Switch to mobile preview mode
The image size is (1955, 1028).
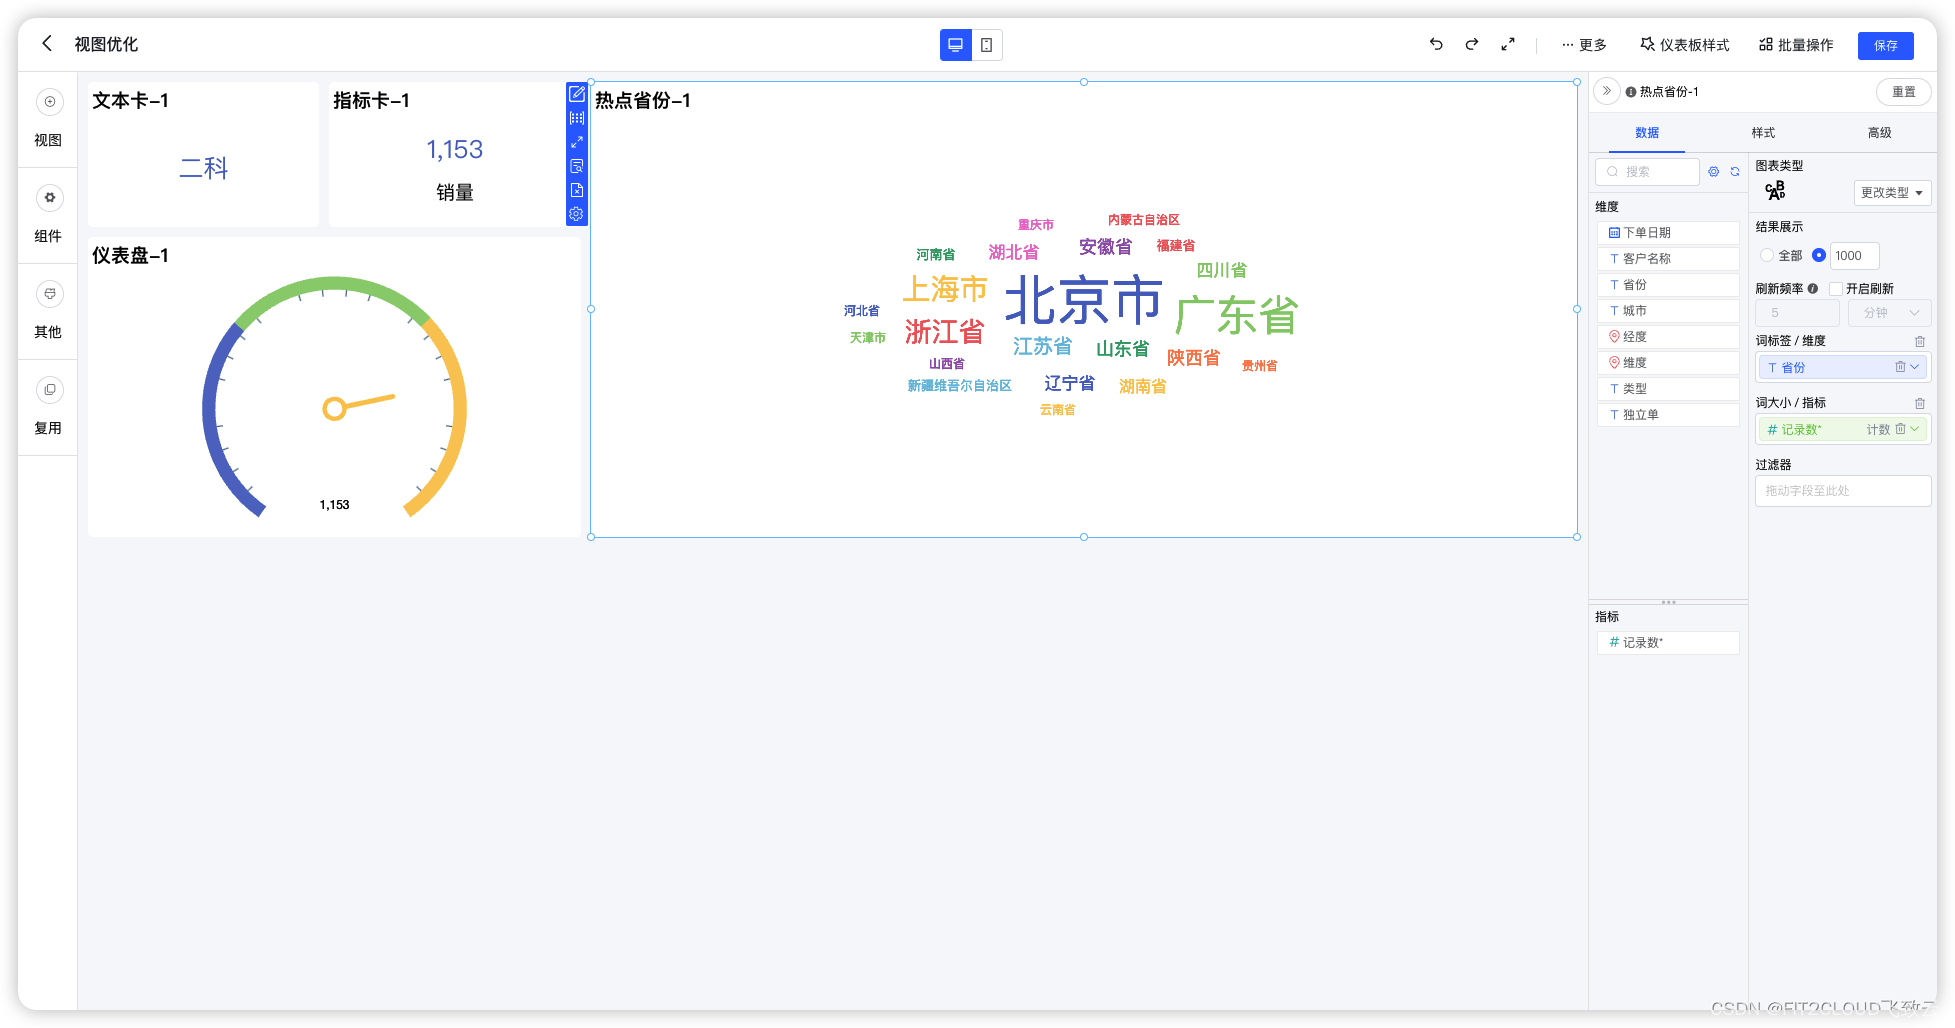tap(986, 44)
